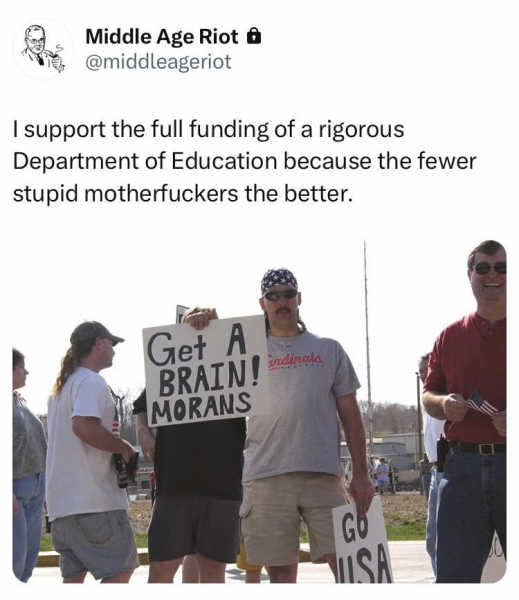
Task: Click the khaki cargo shorts in the photo
Action: (293, 518)
